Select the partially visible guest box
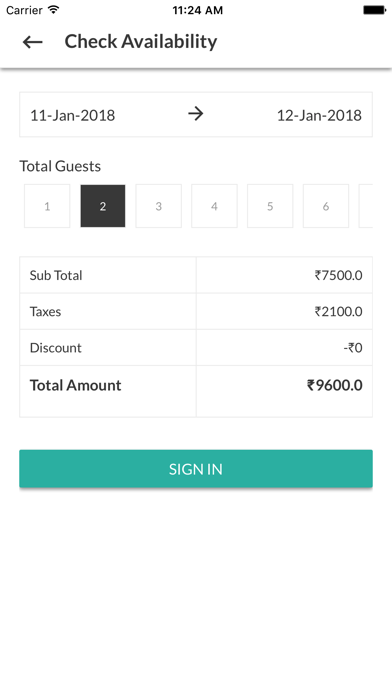 (x=366, y=206)
